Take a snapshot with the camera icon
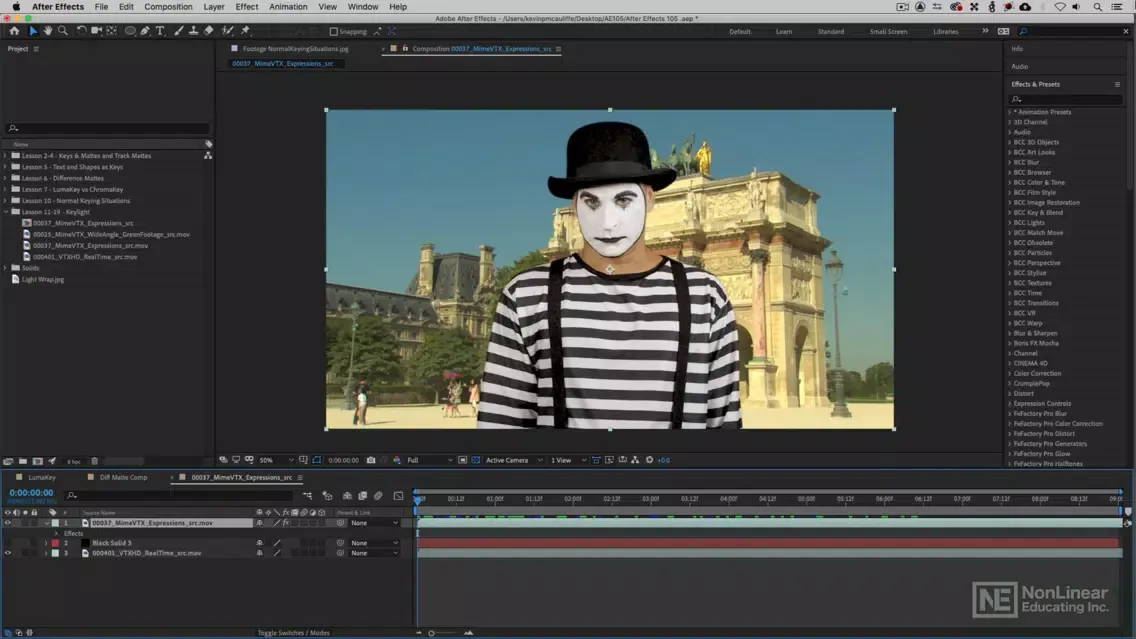 pos(371,460)
